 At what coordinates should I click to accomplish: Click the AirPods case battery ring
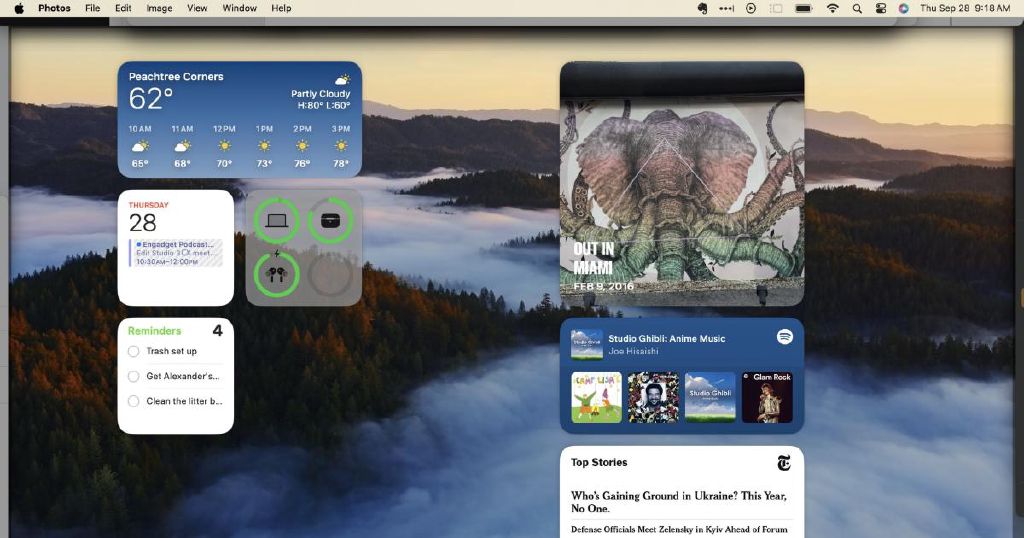tap(330, 221)
